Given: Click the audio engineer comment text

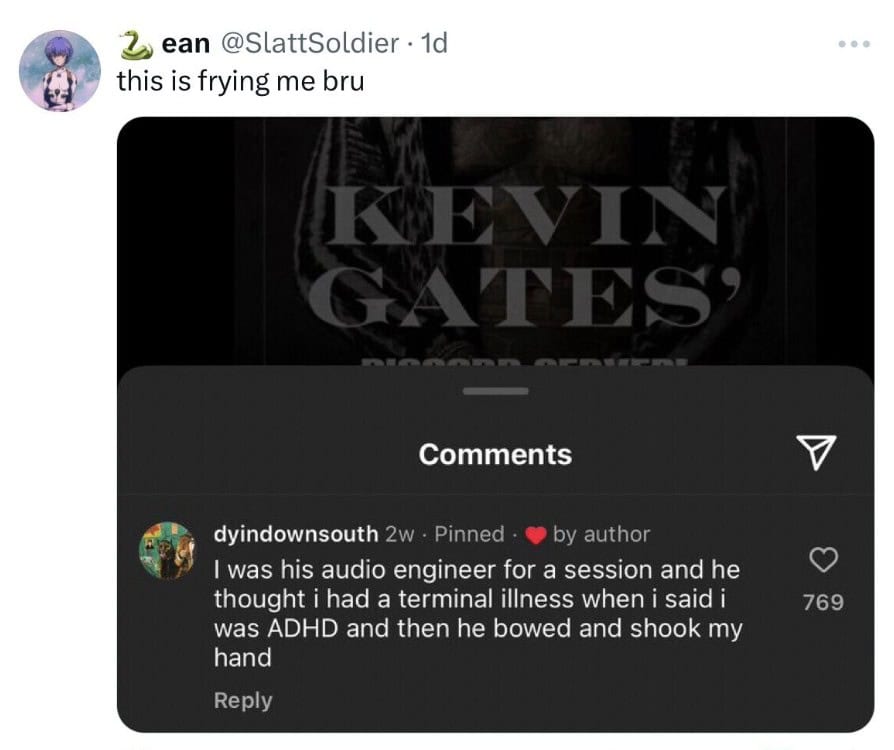Looking at the screenshot, I should pyautogui.click(x=477, y=613).
